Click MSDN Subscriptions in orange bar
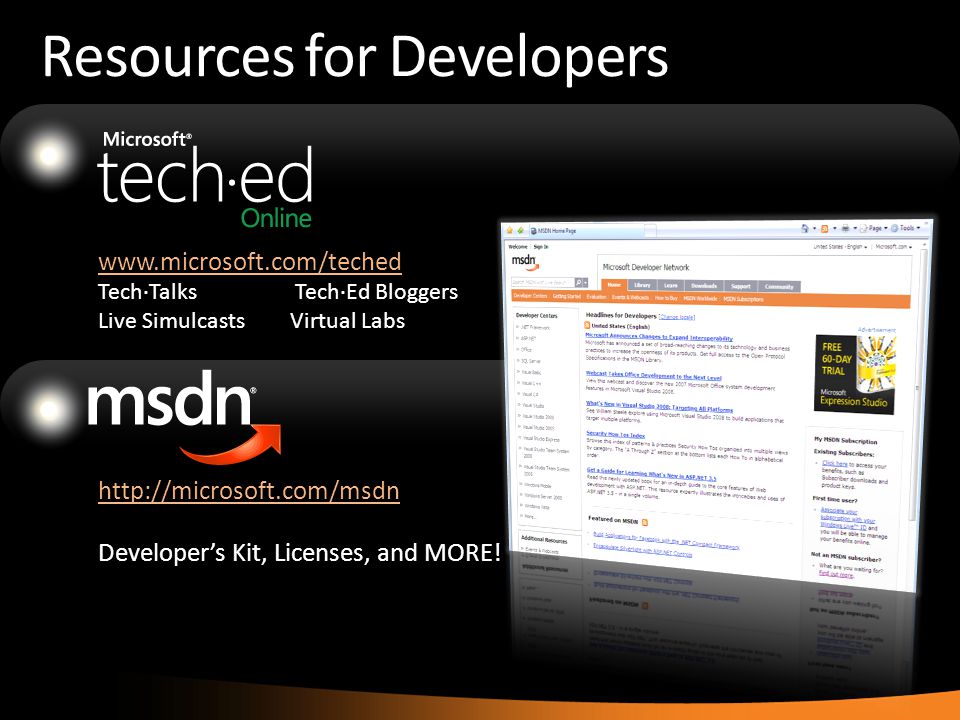The height and width of the screenshot is (720, 960). 743,299
